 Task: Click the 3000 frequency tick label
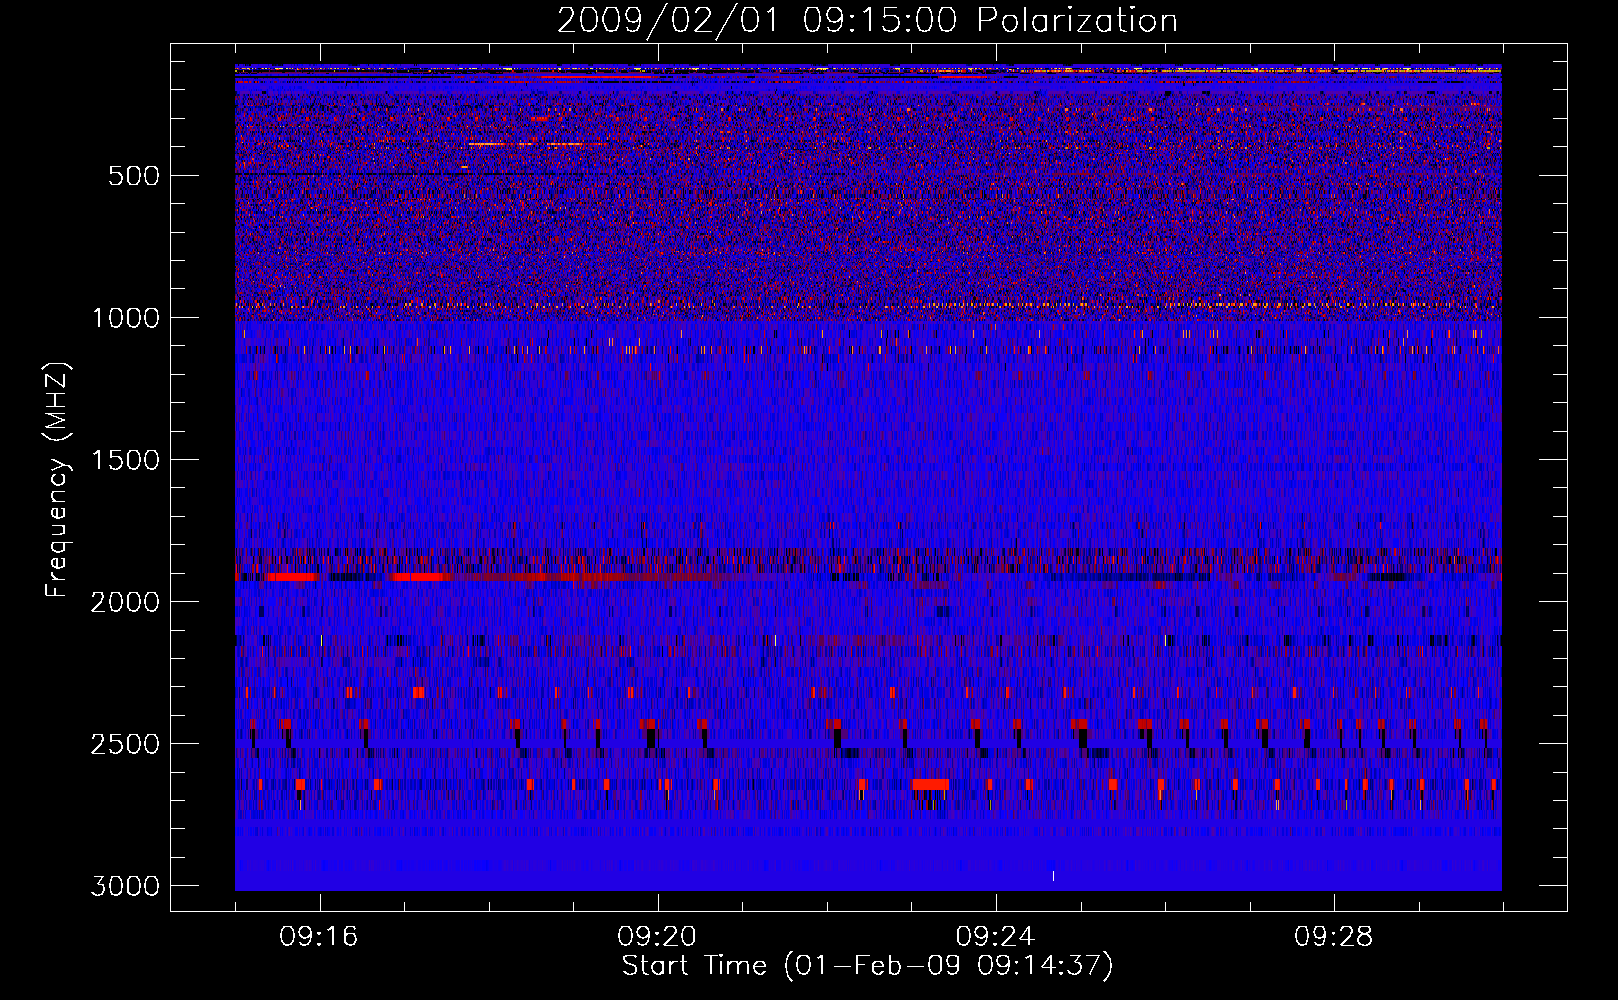(125, 886)
